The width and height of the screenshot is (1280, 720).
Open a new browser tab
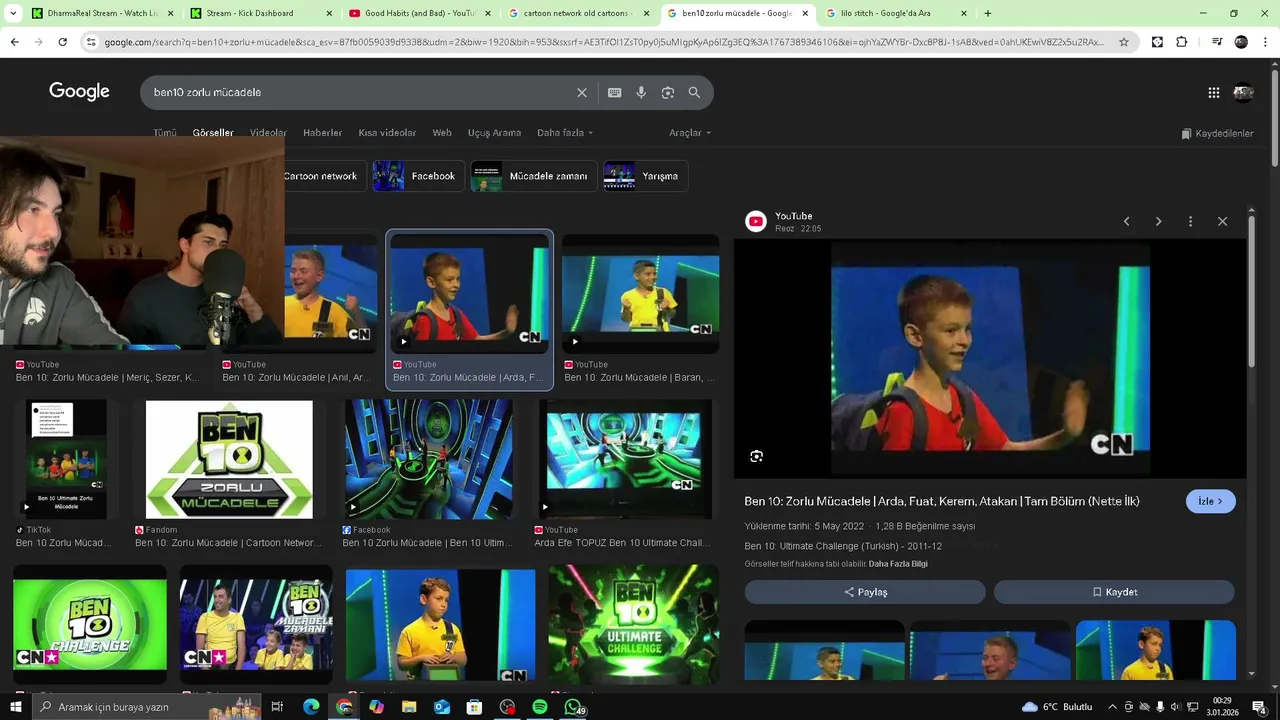tap(988, 13)
